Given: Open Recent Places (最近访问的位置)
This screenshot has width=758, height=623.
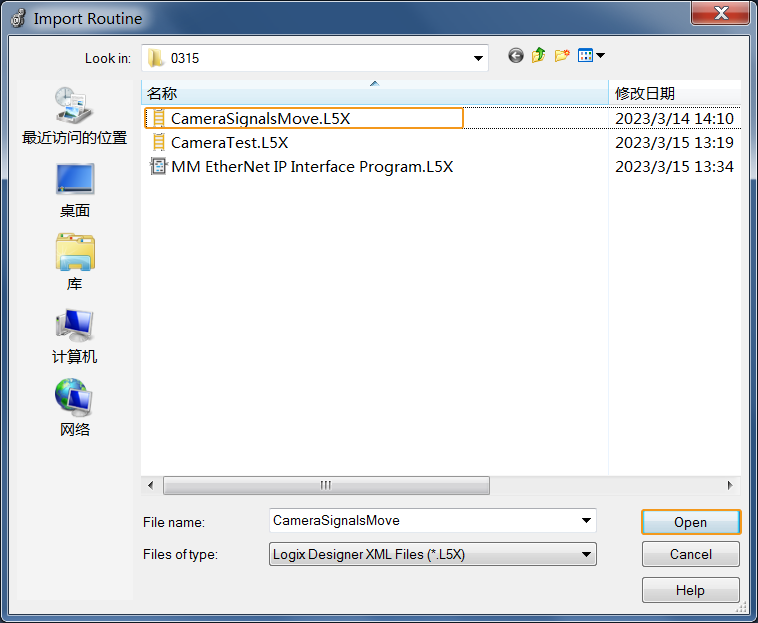Looking at the screenshot, I should click(x=74, y=116).
